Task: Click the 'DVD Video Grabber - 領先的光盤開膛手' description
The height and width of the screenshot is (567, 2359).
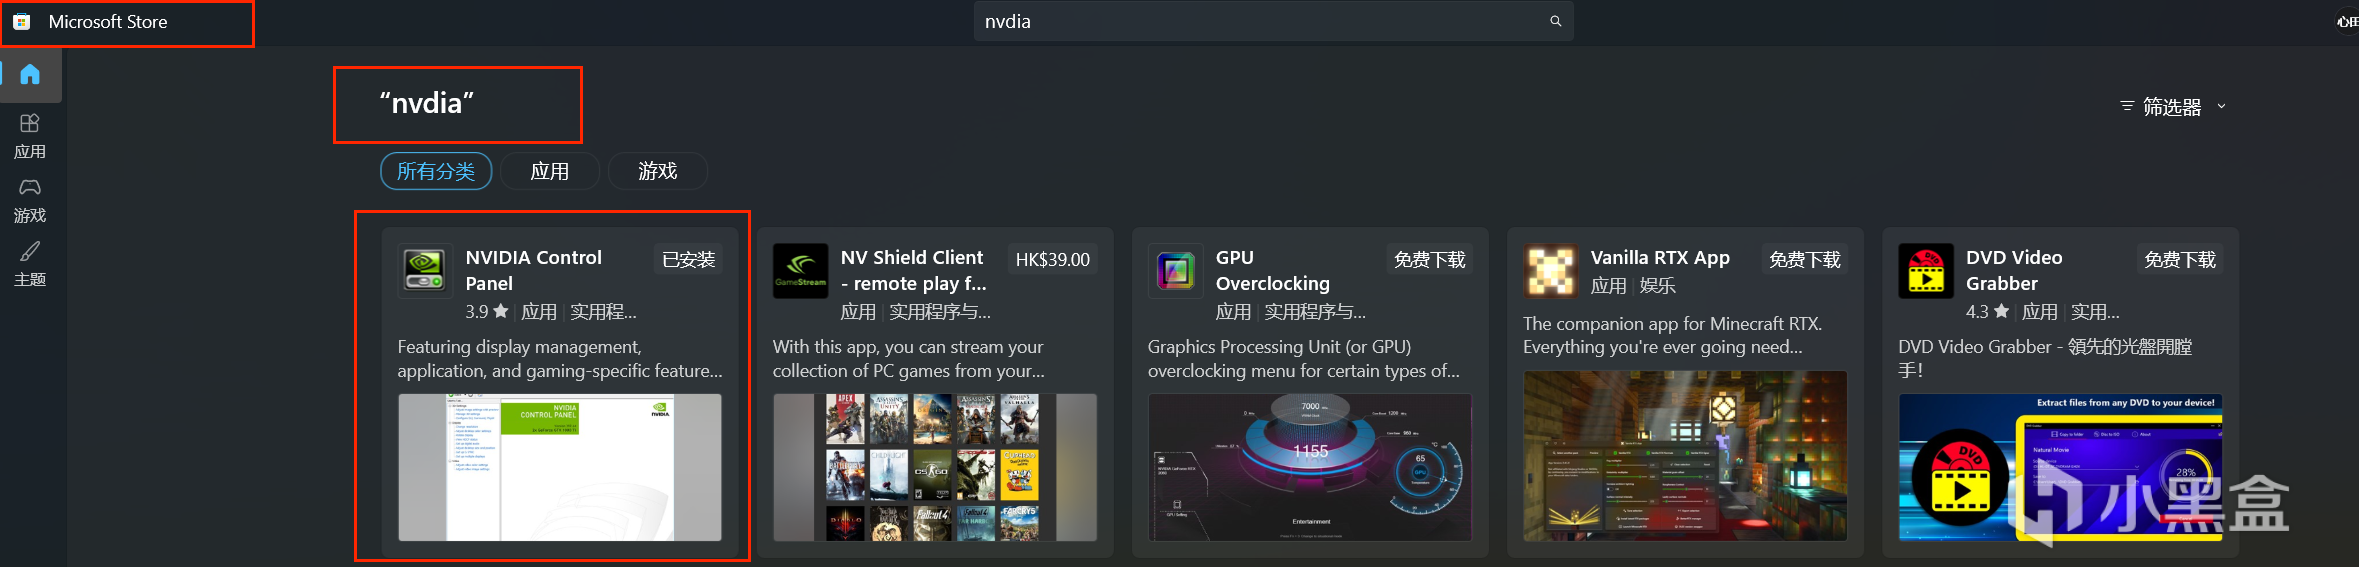Action: pos(2045,359)
